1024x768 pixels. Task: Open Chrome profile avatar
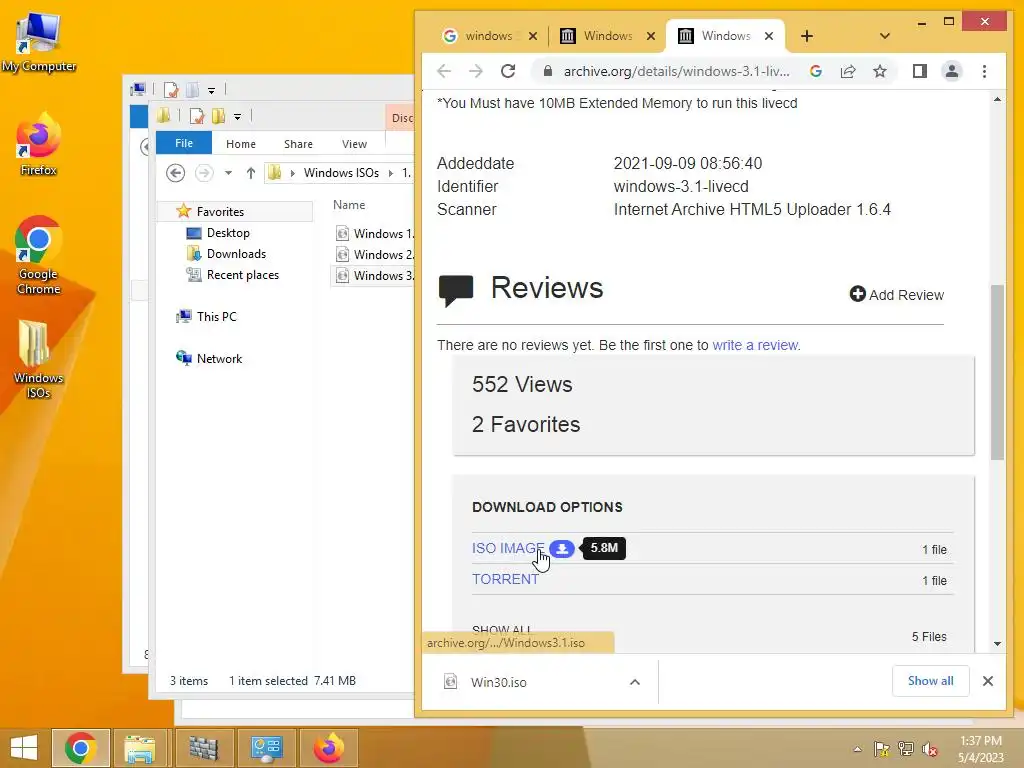click(x=952, y=71)
